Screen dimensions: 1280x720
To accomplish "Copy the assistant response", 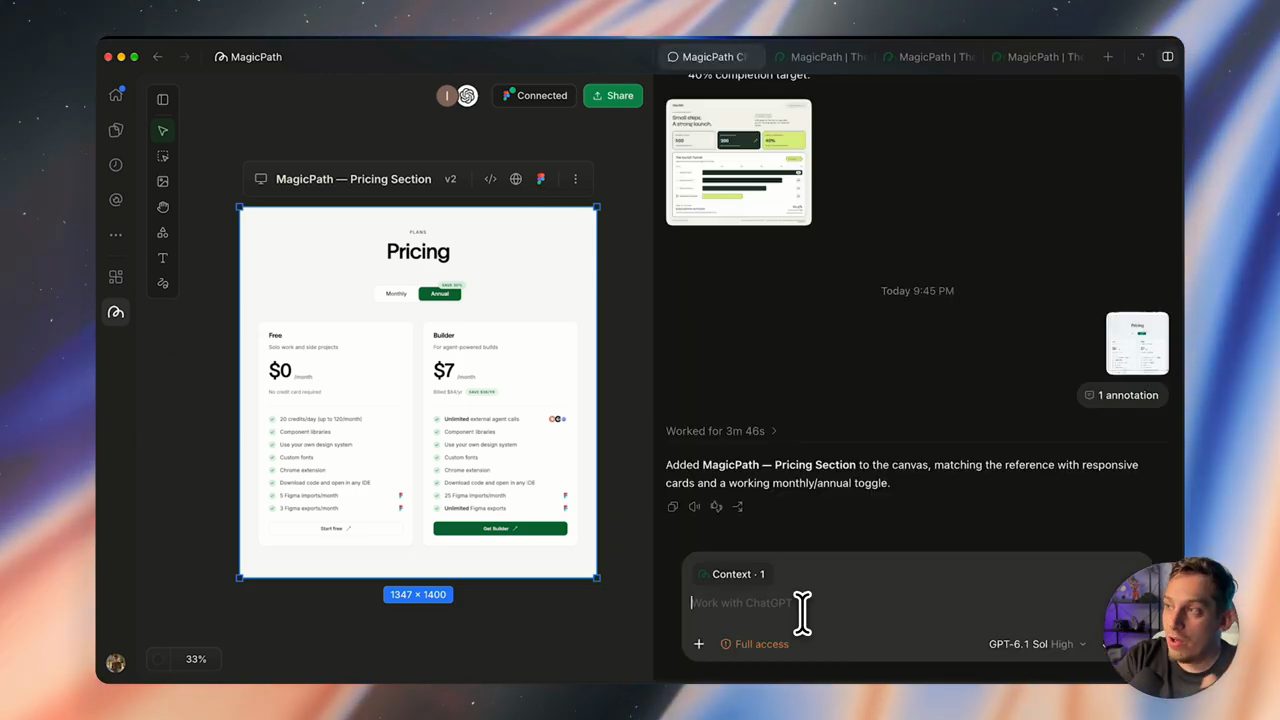I will (x=672, y=507).
